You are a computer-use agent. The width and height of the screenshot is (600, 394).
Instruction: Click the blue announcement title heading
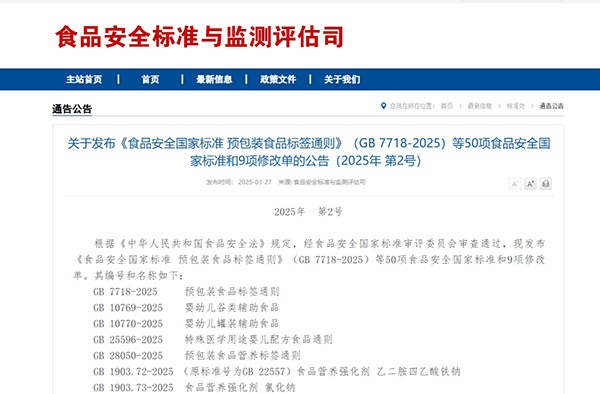point(309,152)
